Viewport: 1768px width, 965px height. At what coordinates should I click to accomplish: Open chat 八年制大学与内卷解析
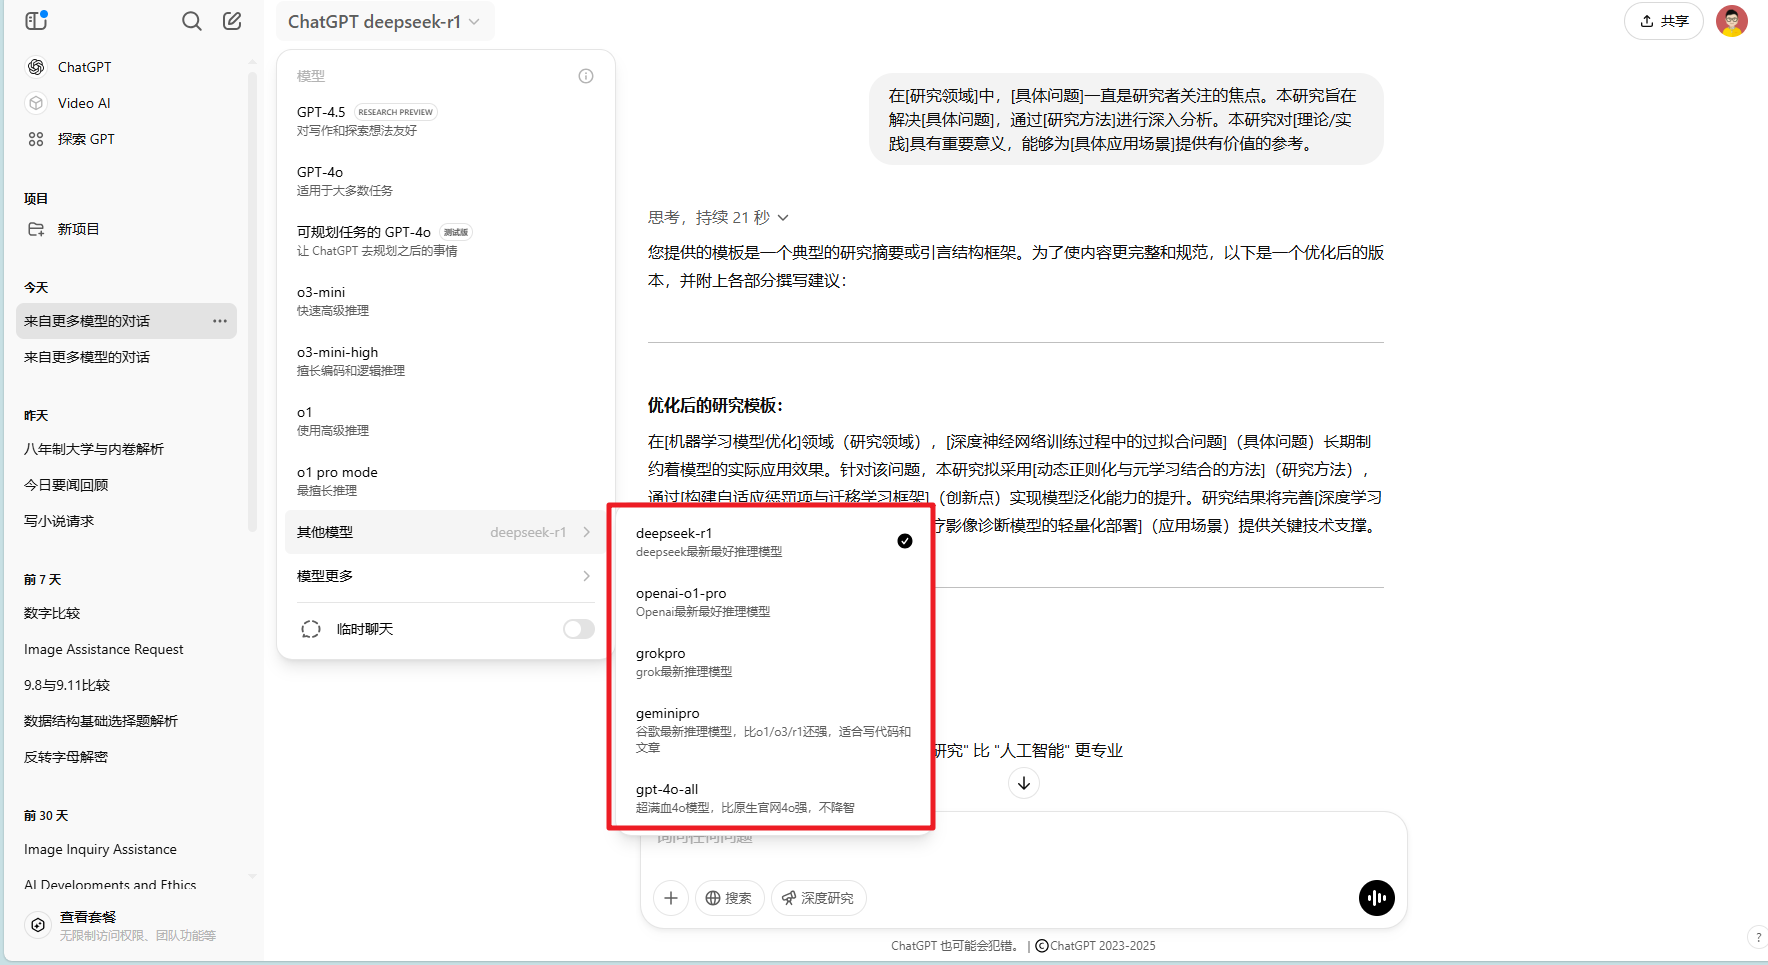pyautogui.click(x=126, y=449)
